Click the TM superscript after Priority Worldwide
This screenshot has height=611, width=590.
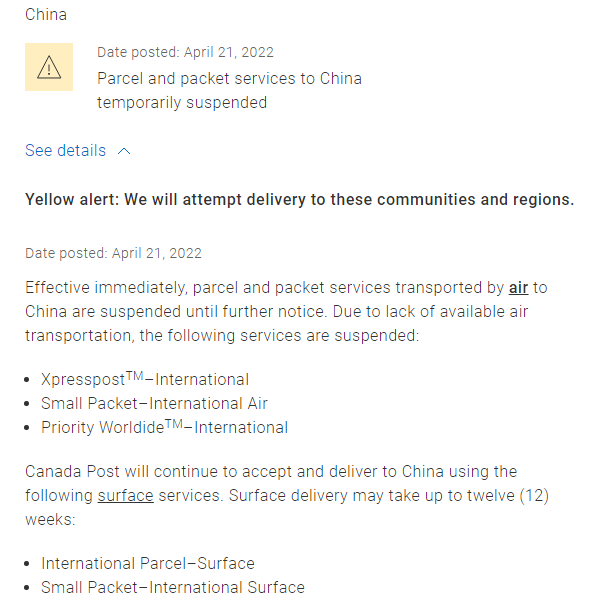(174, 424)
